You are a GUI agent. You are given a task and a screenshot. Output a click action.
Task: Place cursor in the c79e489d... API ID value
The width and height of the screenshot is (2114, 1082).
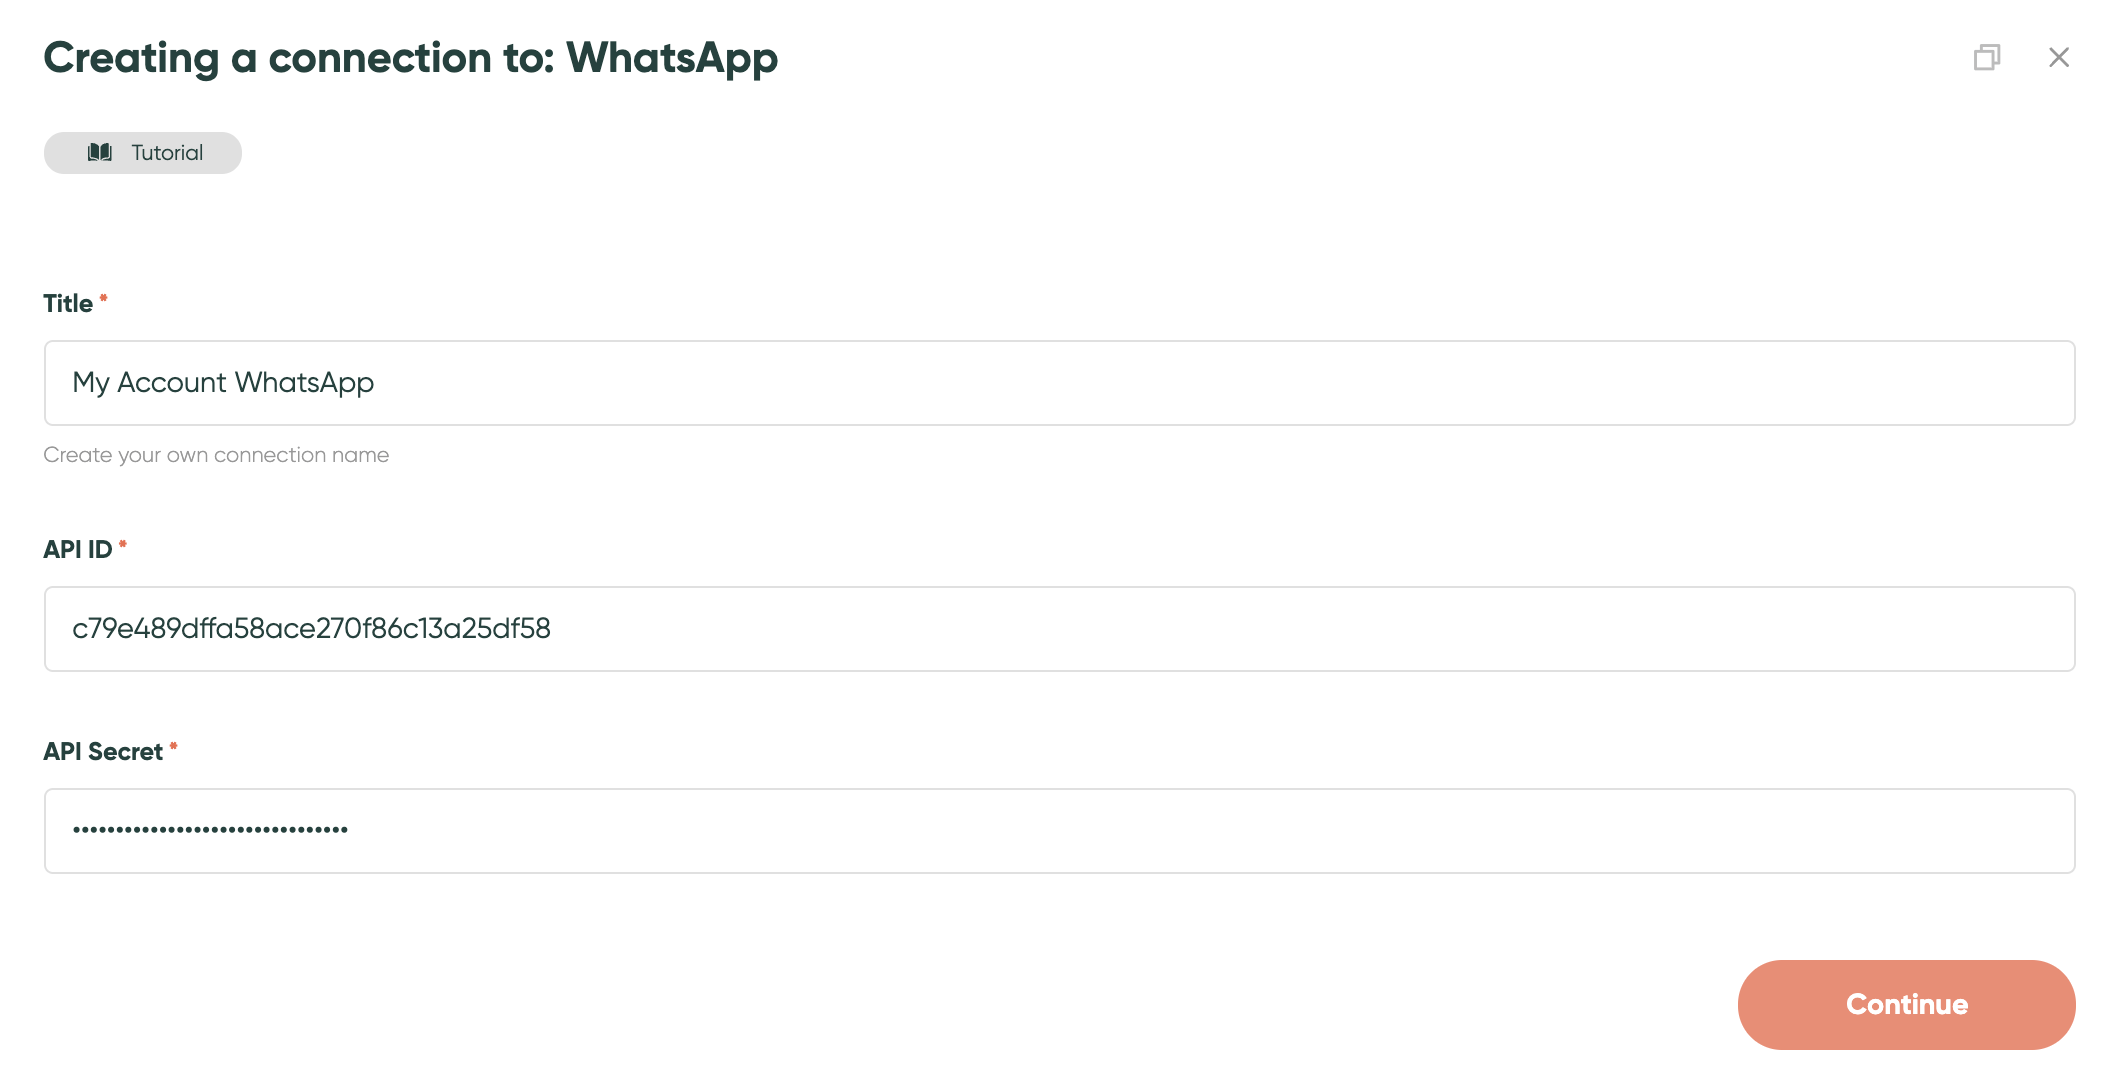(x=311, y=629)
